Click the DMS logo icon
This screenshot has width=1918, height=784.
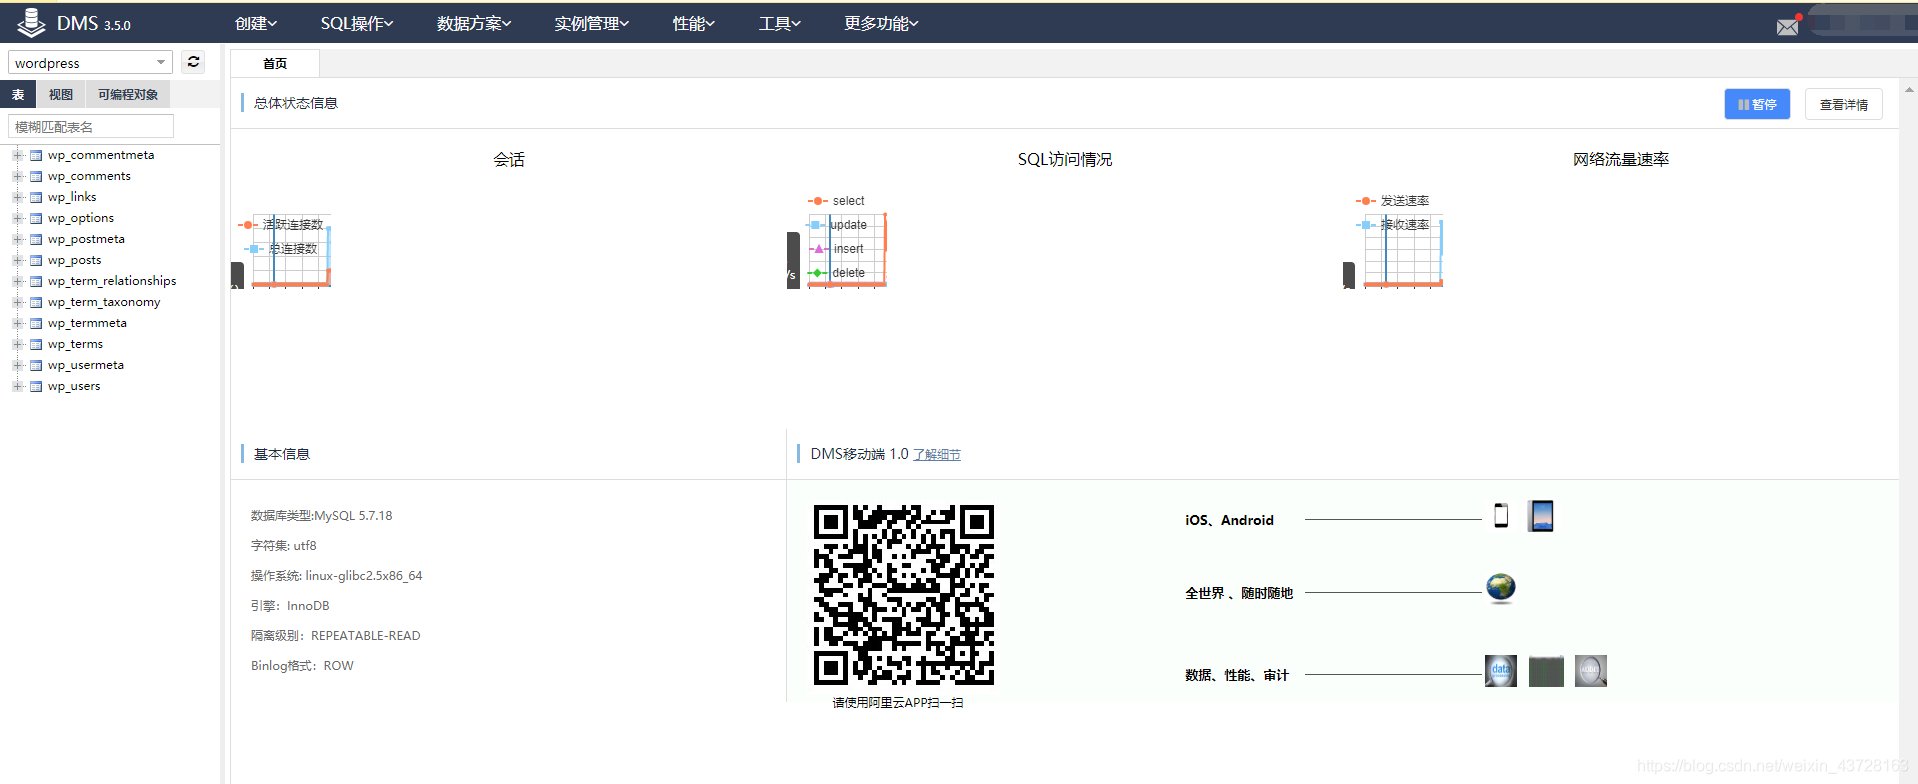[x=31, y=22]
